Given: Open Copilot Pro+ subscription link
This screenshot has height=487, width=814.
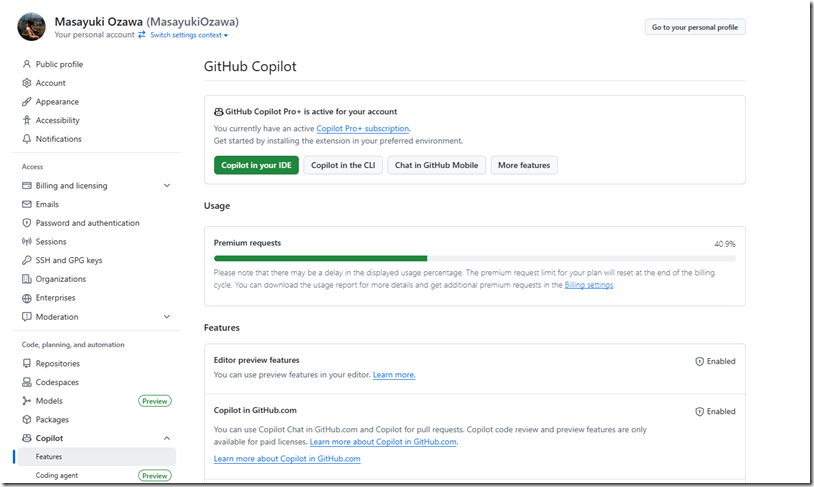Looking at the screenshot, I should pyautogui.click(x=362, y=128).
